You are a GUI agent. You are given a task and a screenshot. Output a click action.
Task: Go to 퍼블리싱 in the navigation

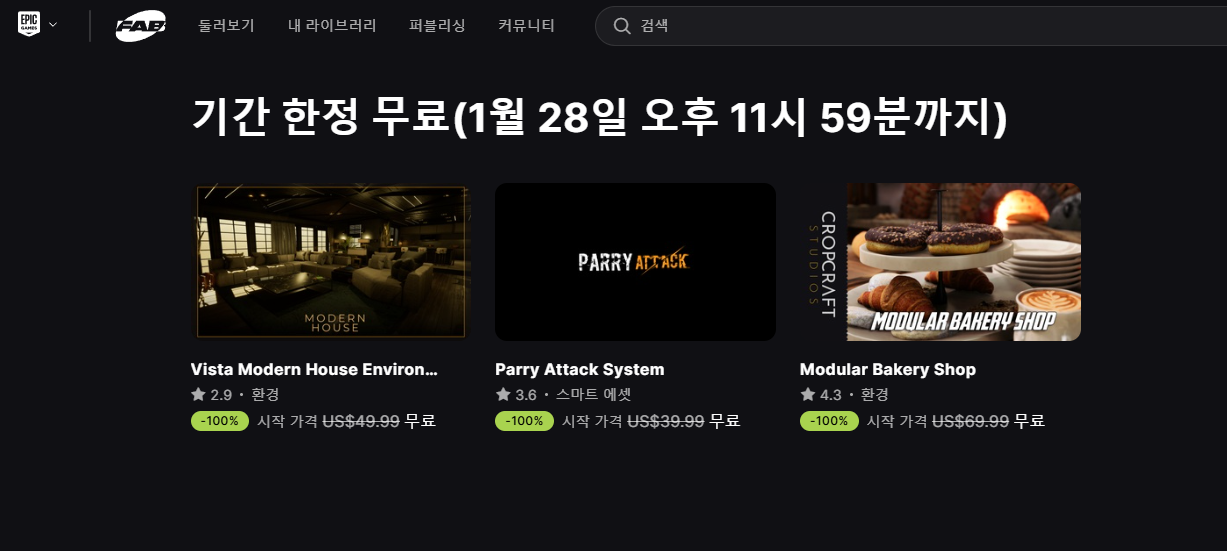(x=437, y=26)
